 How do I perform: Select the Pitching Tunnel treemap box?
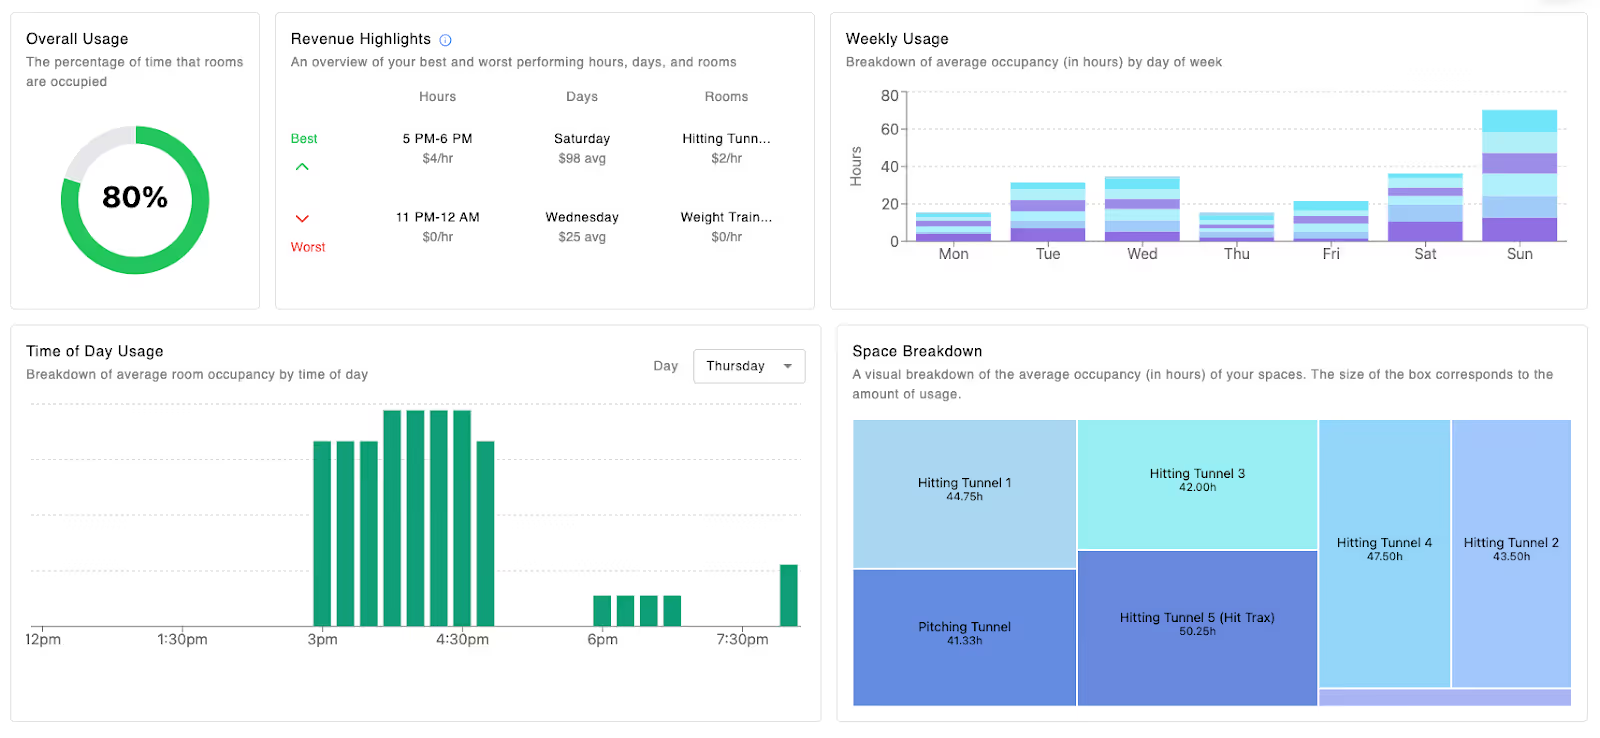[964, 638]
